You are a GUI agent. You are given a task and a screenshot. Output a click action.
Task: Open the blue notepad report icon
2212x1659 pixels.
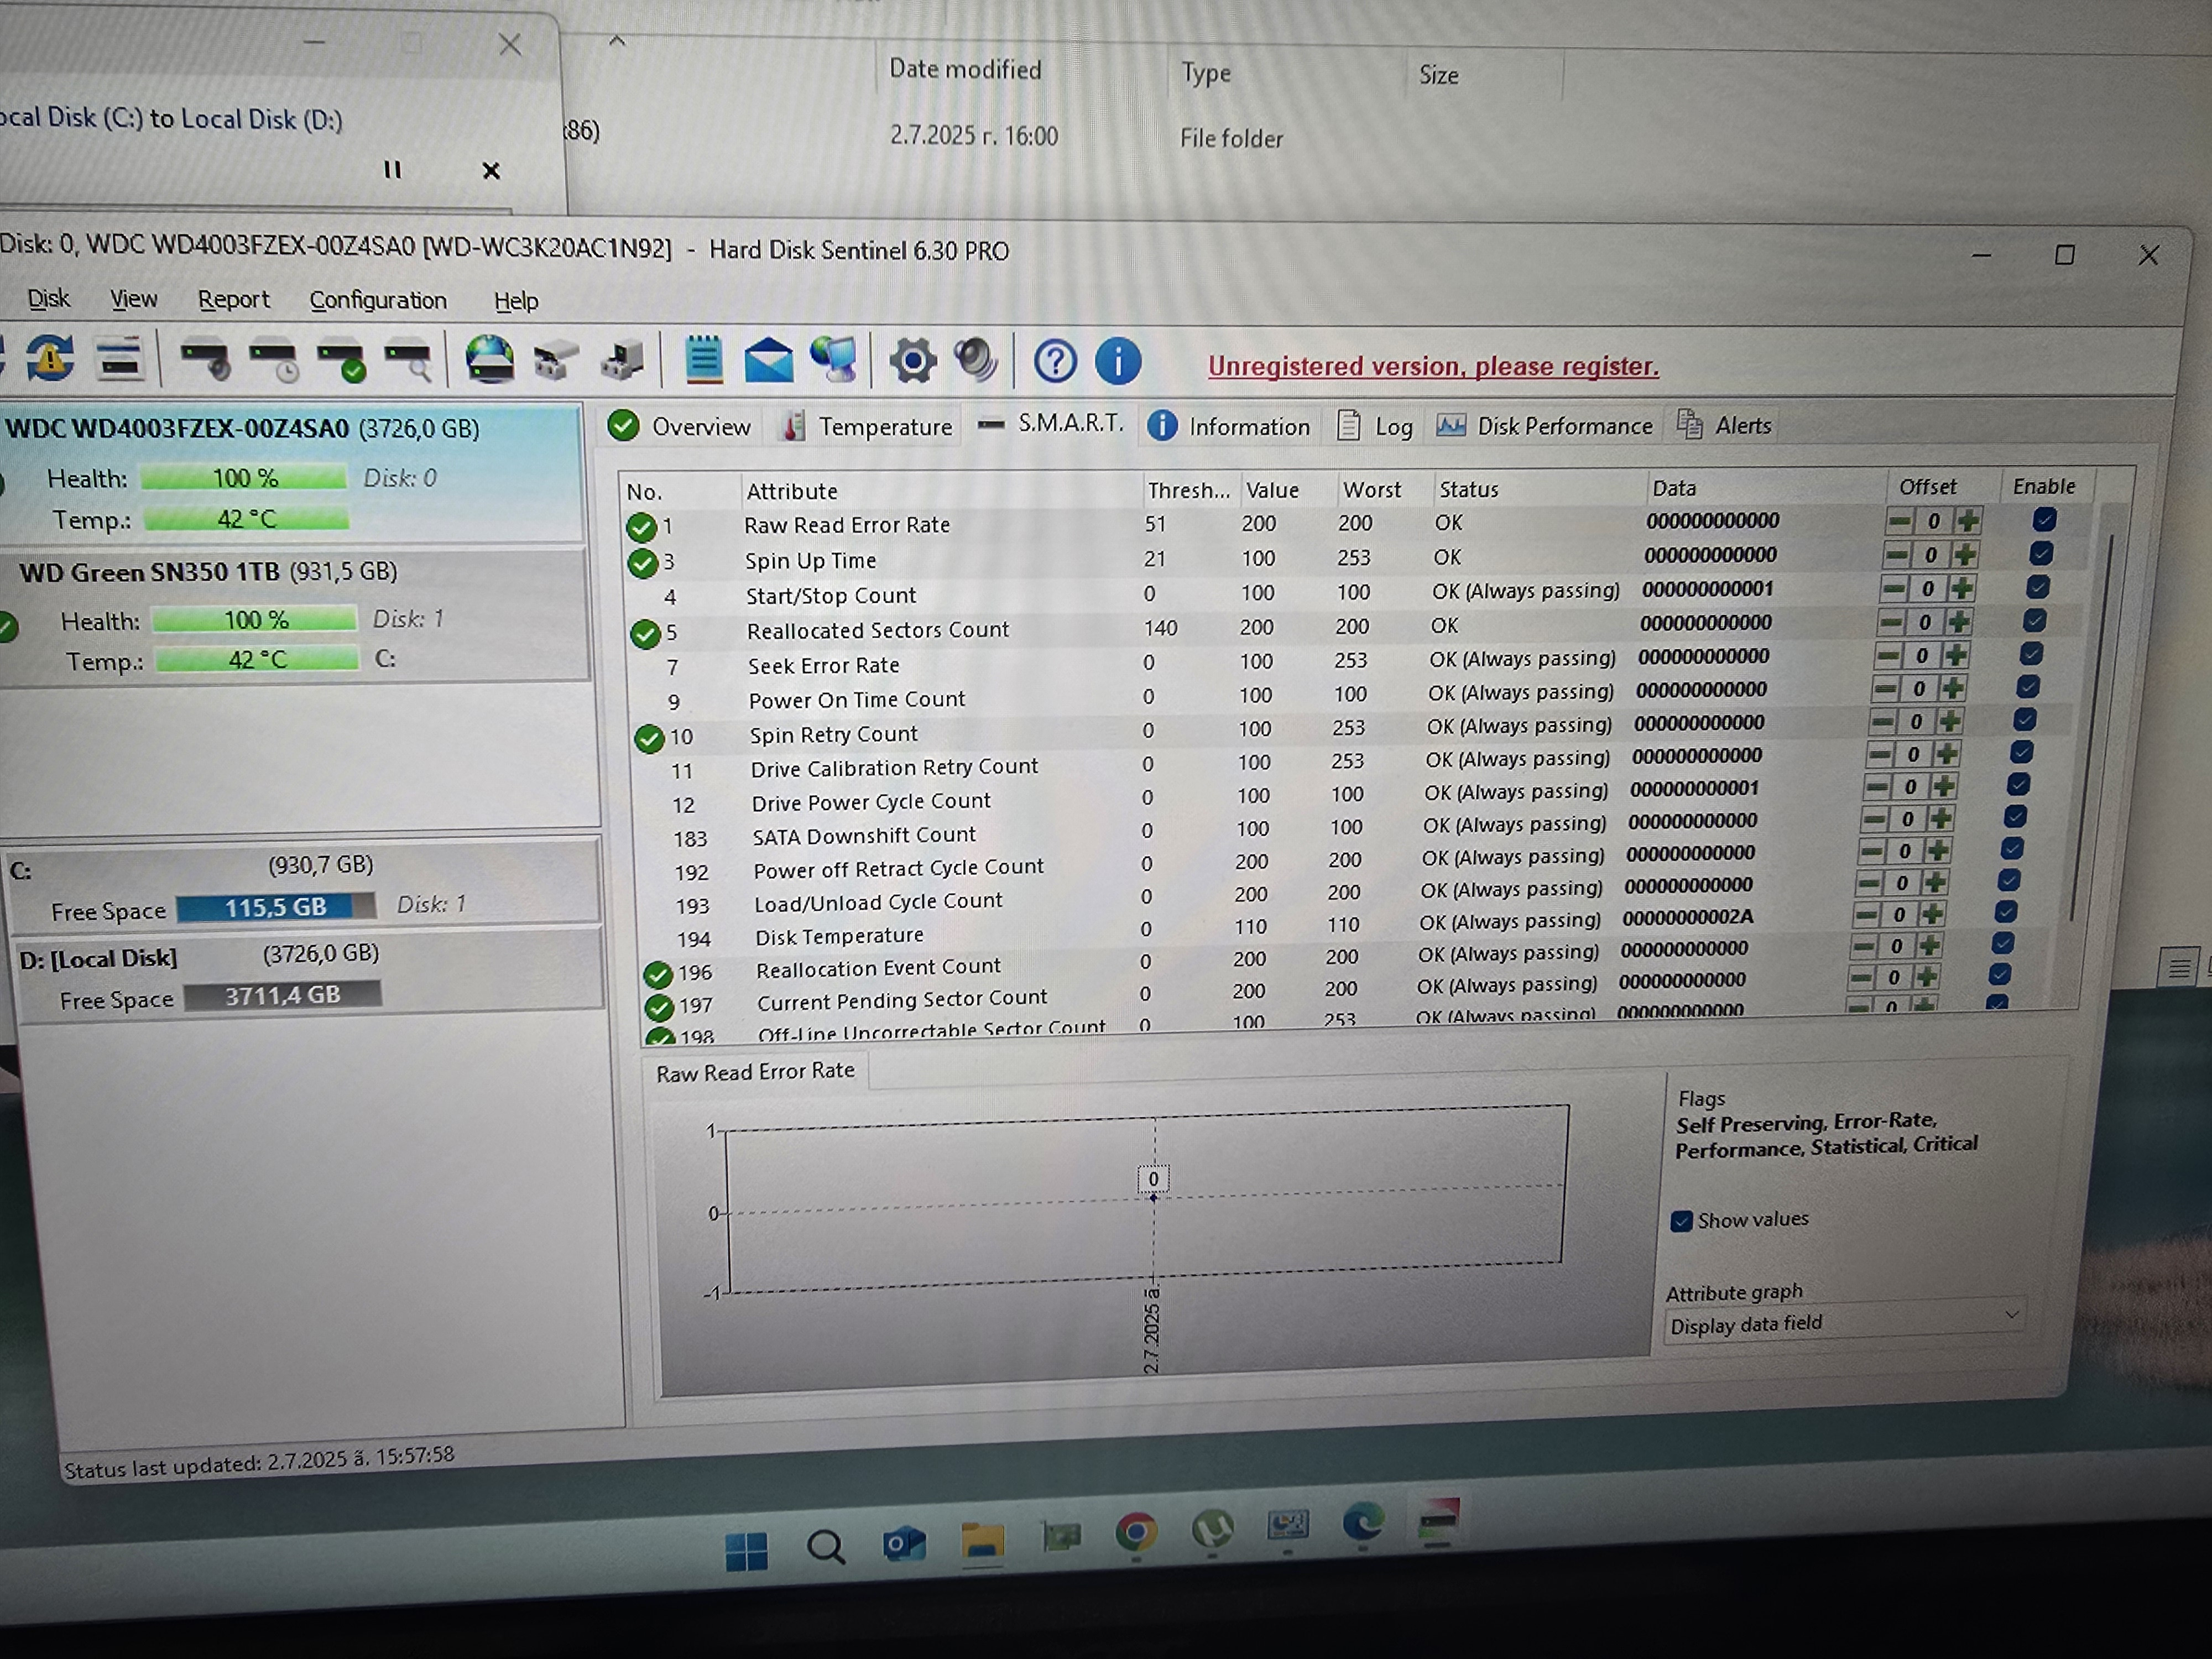click(703, 360)
